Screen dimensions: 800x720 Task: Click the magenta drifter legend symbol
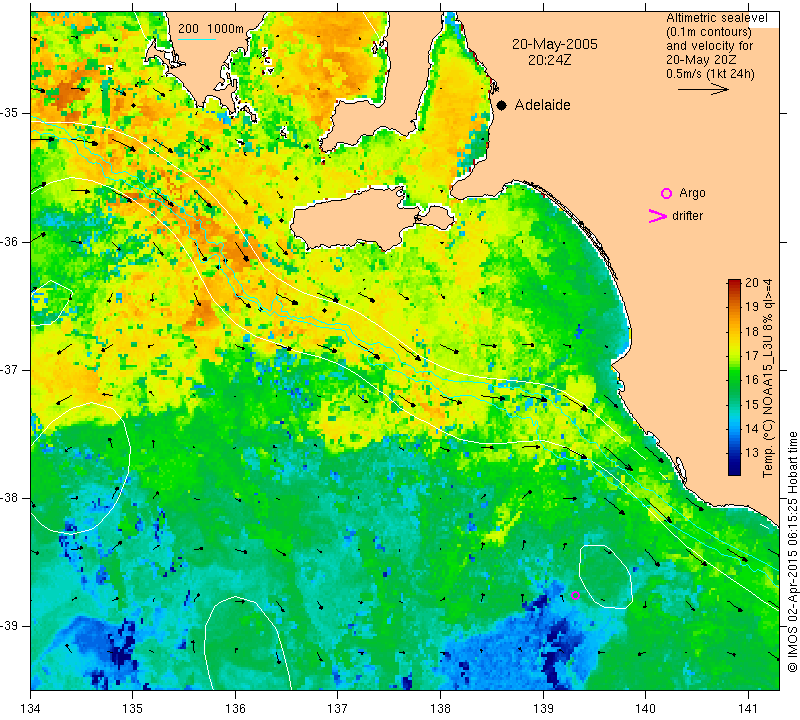658,216
